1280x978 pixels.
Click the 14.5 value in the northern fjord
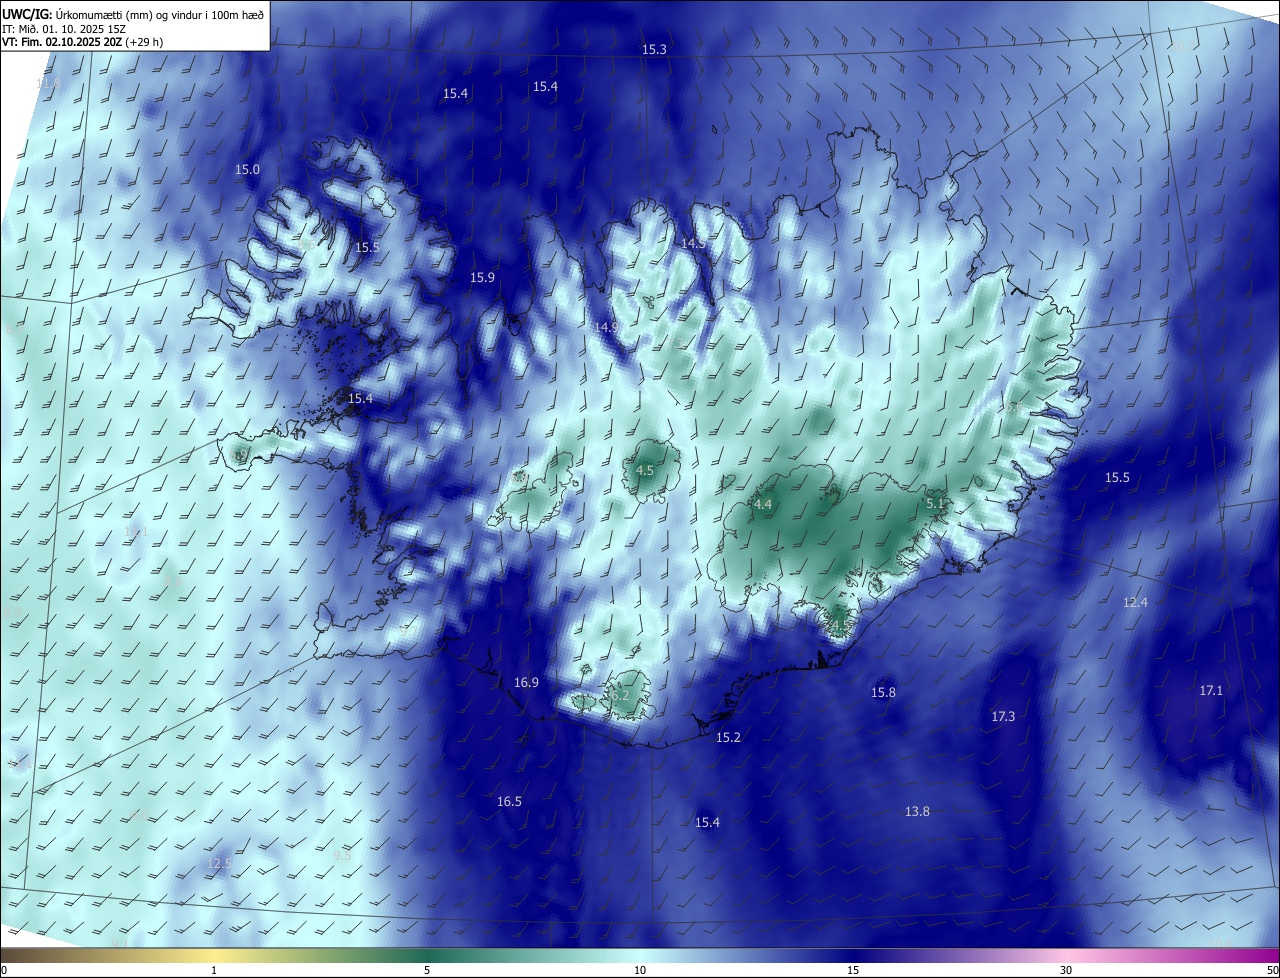(693, 243)
